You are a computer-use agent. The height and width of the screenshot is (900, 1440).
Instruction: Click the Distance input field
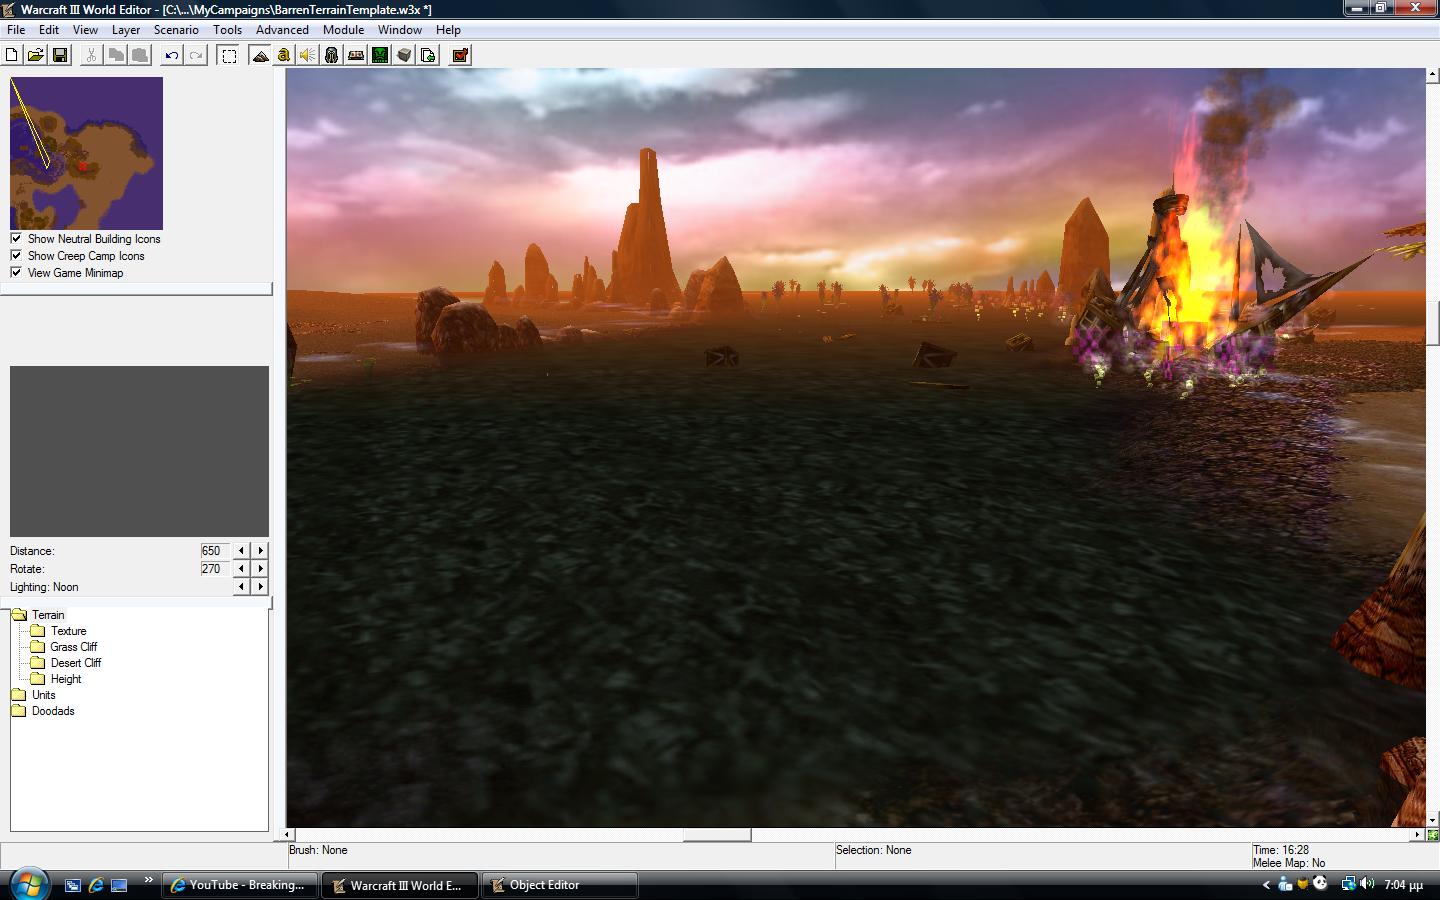[x=214, y=551]
